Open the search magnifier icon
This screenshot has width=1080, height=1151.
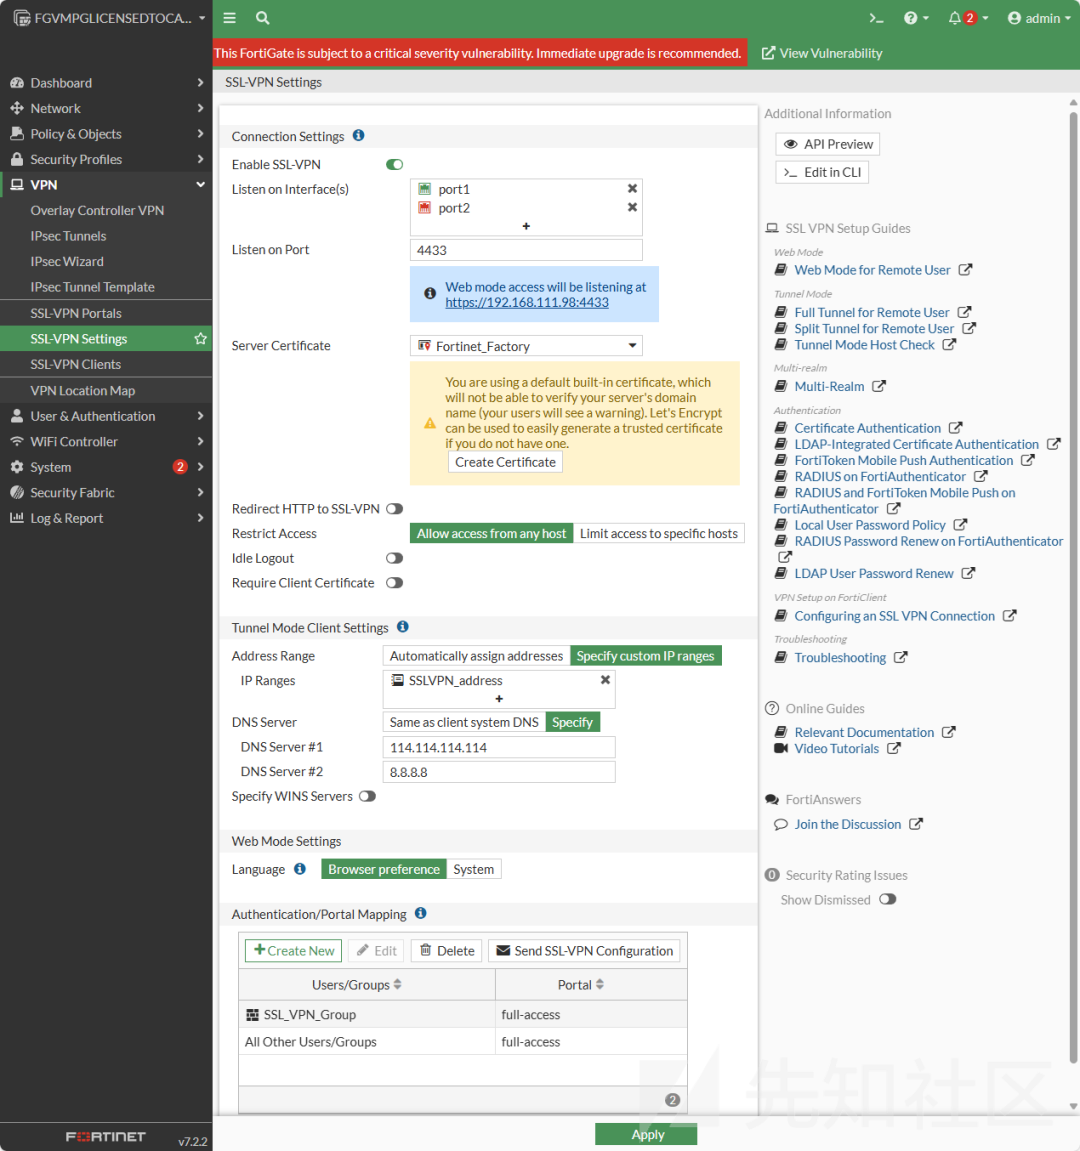262,18
